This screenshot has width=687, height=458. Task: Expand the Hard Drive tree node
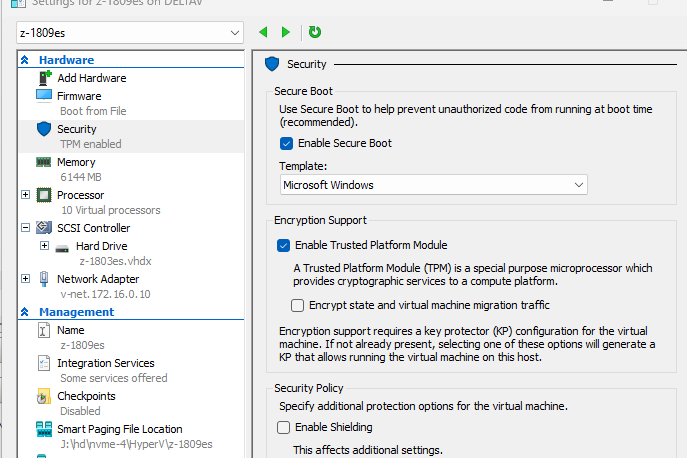[x=44, y=245]
